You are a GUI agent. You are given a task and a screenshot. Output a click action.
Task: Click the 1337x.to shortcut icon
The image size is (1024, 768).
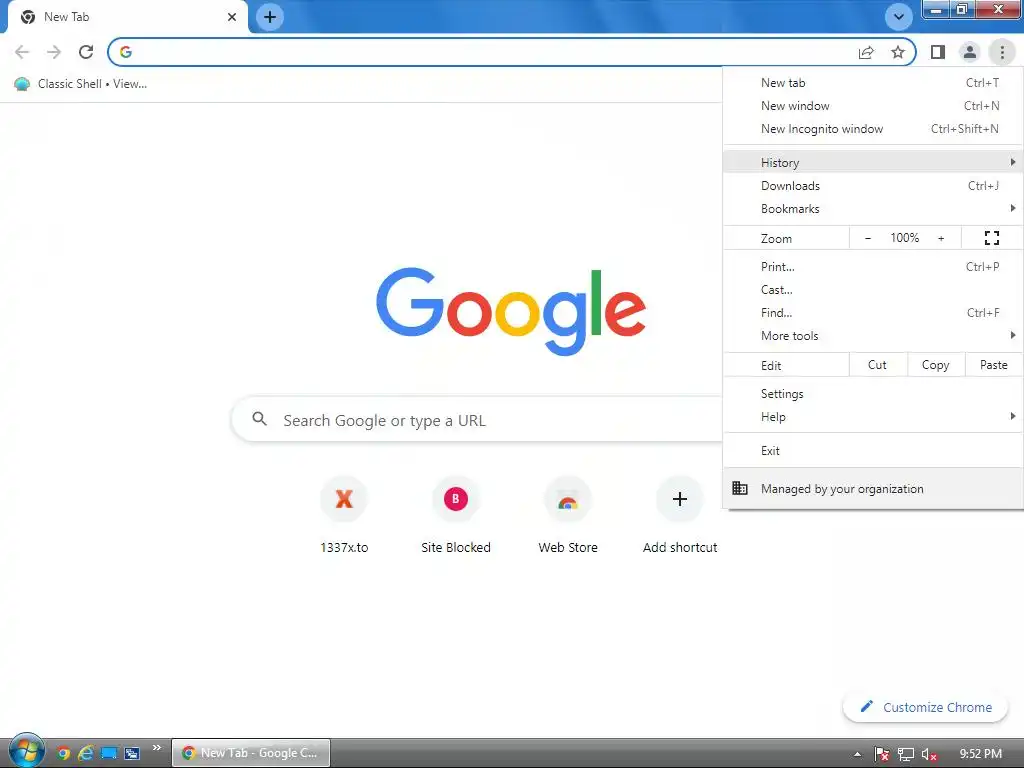(344, 499)
